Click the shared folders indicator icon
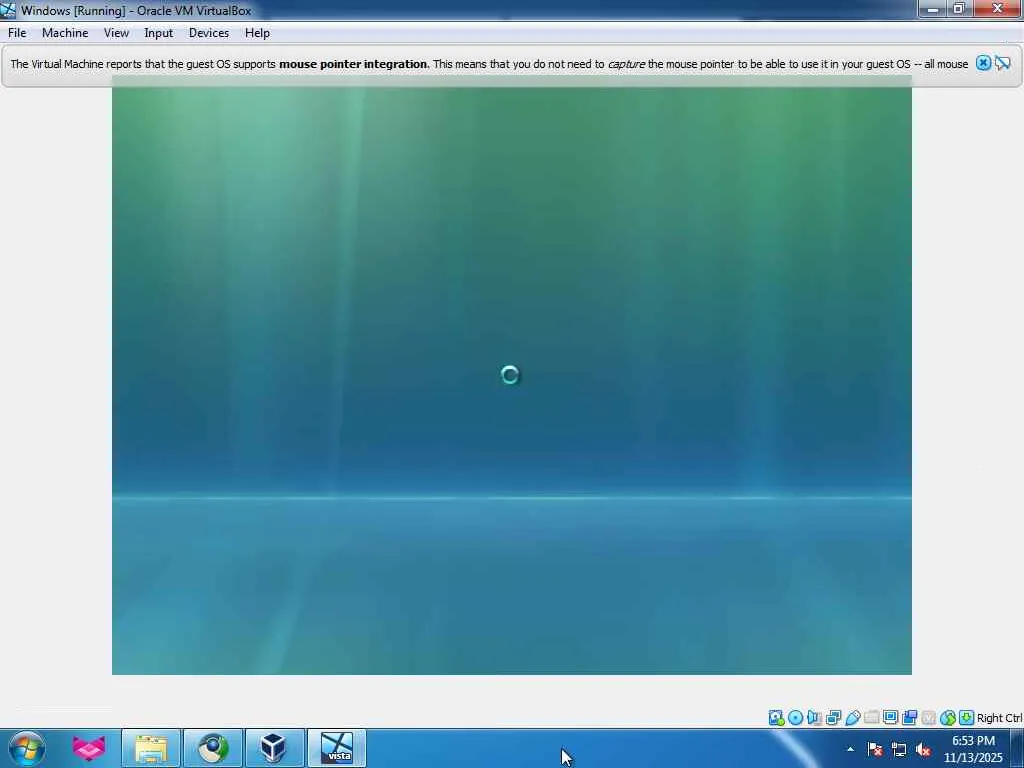The height and width of the screenshot is (768, 1024). [871, 718]
